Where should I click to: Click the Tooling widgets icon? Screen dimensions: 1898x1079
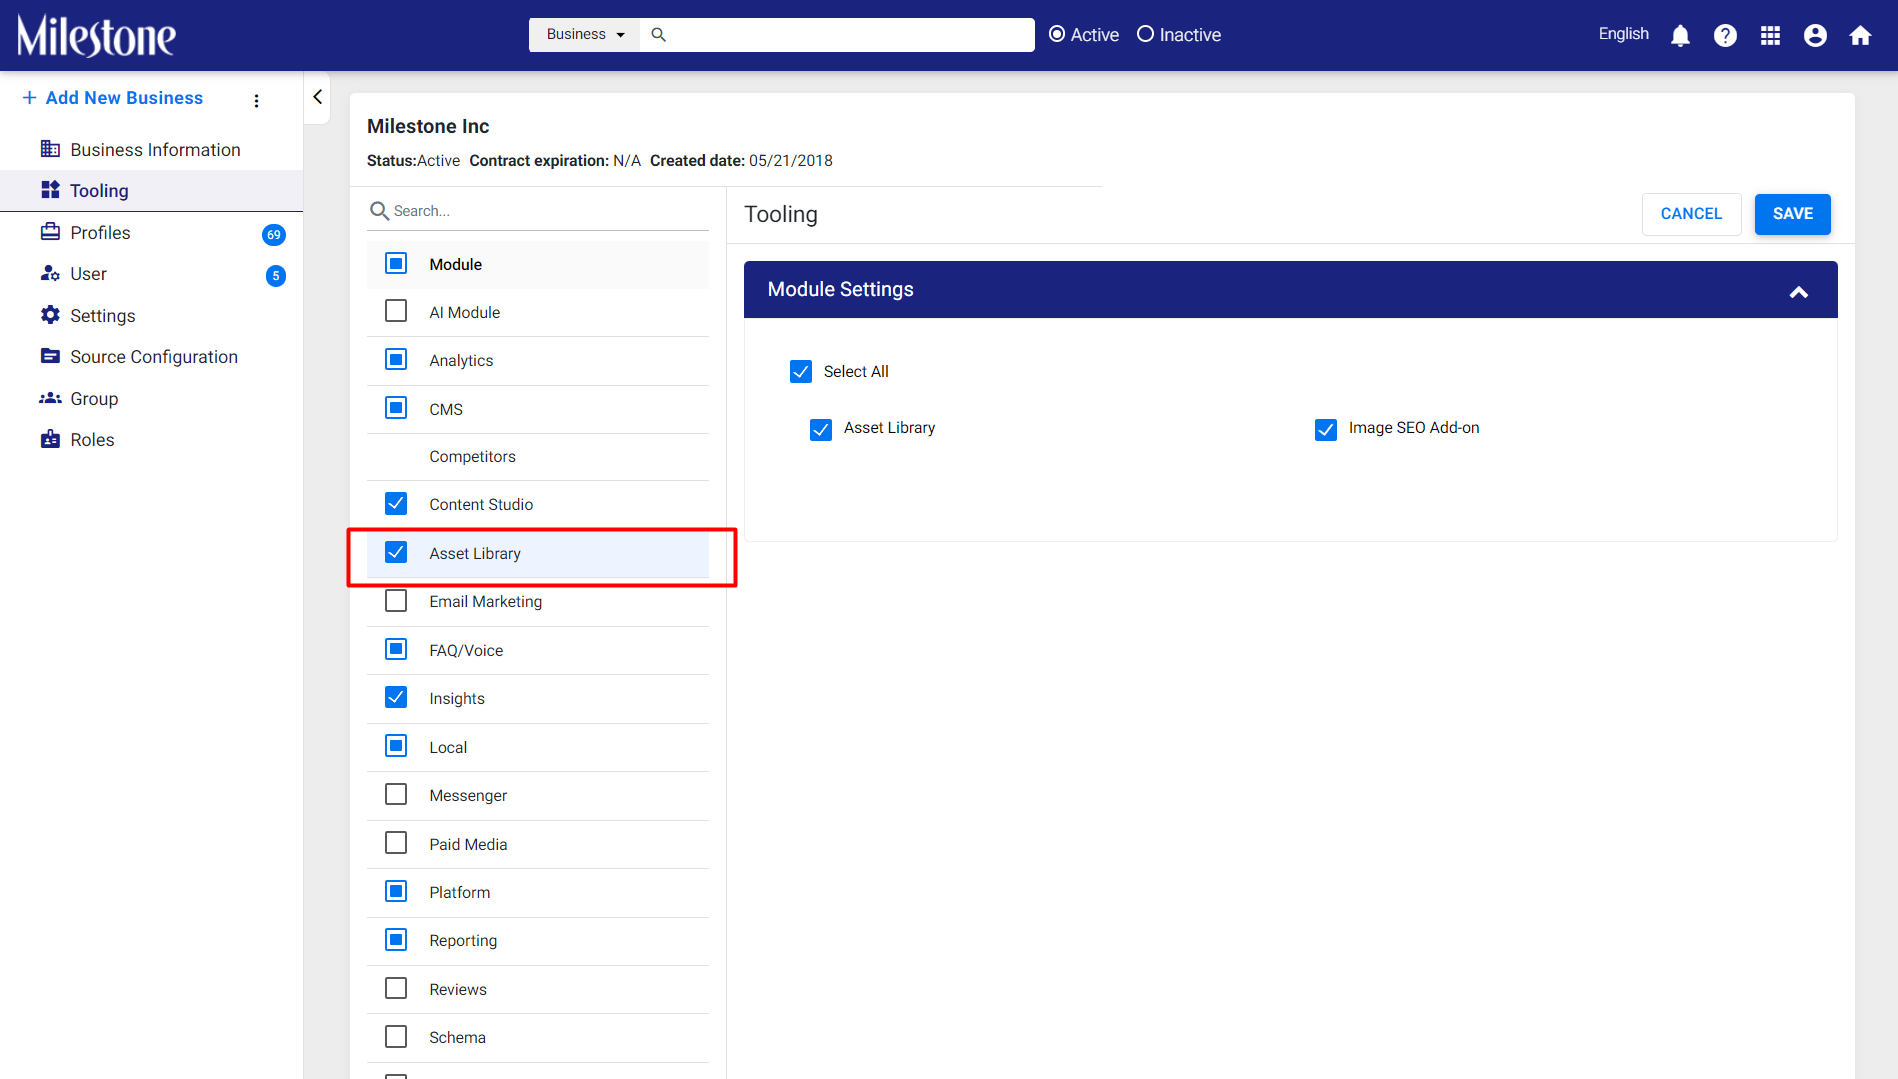[x=50, y=190]
